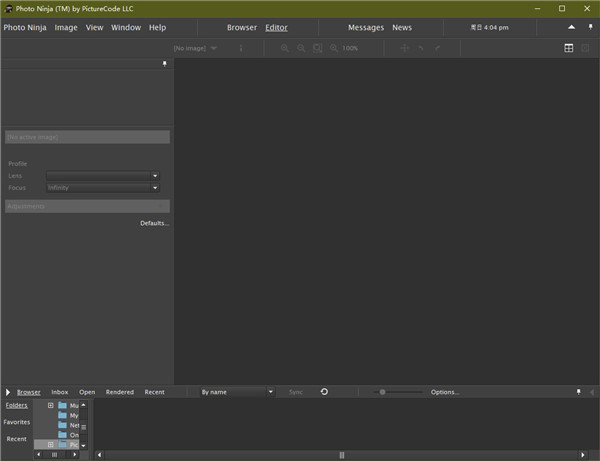Adjust the thumbnail size slider
The height and width of the screenshot is (461, 600).
[x=382, y=392]
